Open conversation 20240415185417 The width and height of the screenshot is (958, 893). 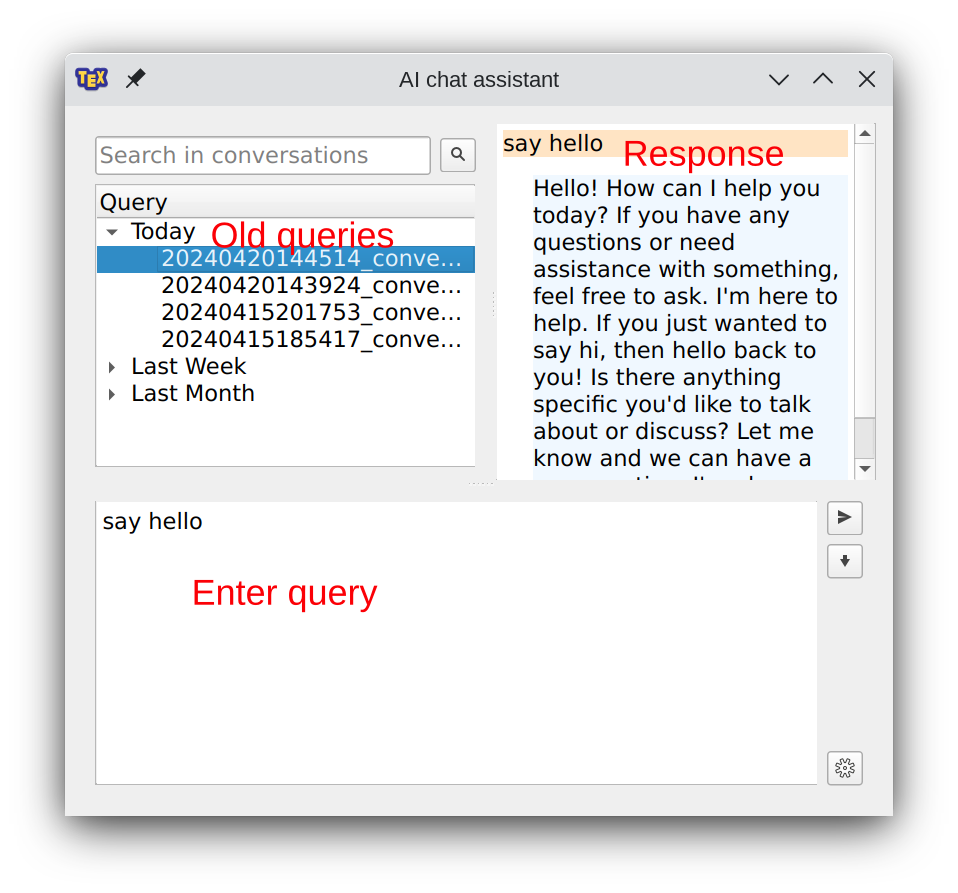point(310,340)
